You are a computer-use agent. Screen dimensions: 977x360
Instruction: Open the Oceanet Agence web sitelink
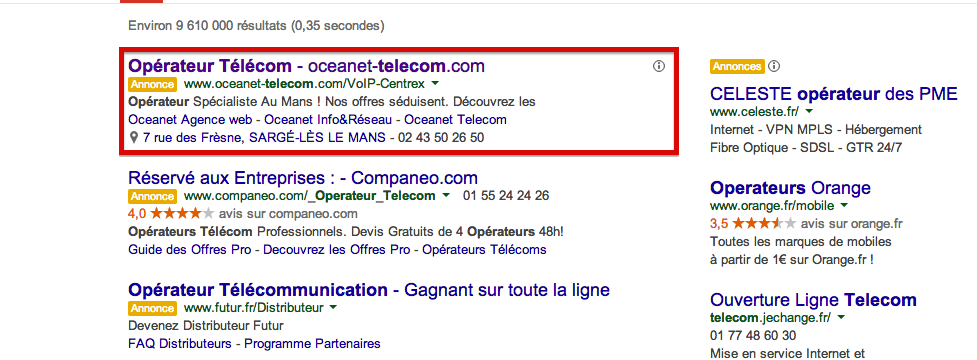pos(190,119)
